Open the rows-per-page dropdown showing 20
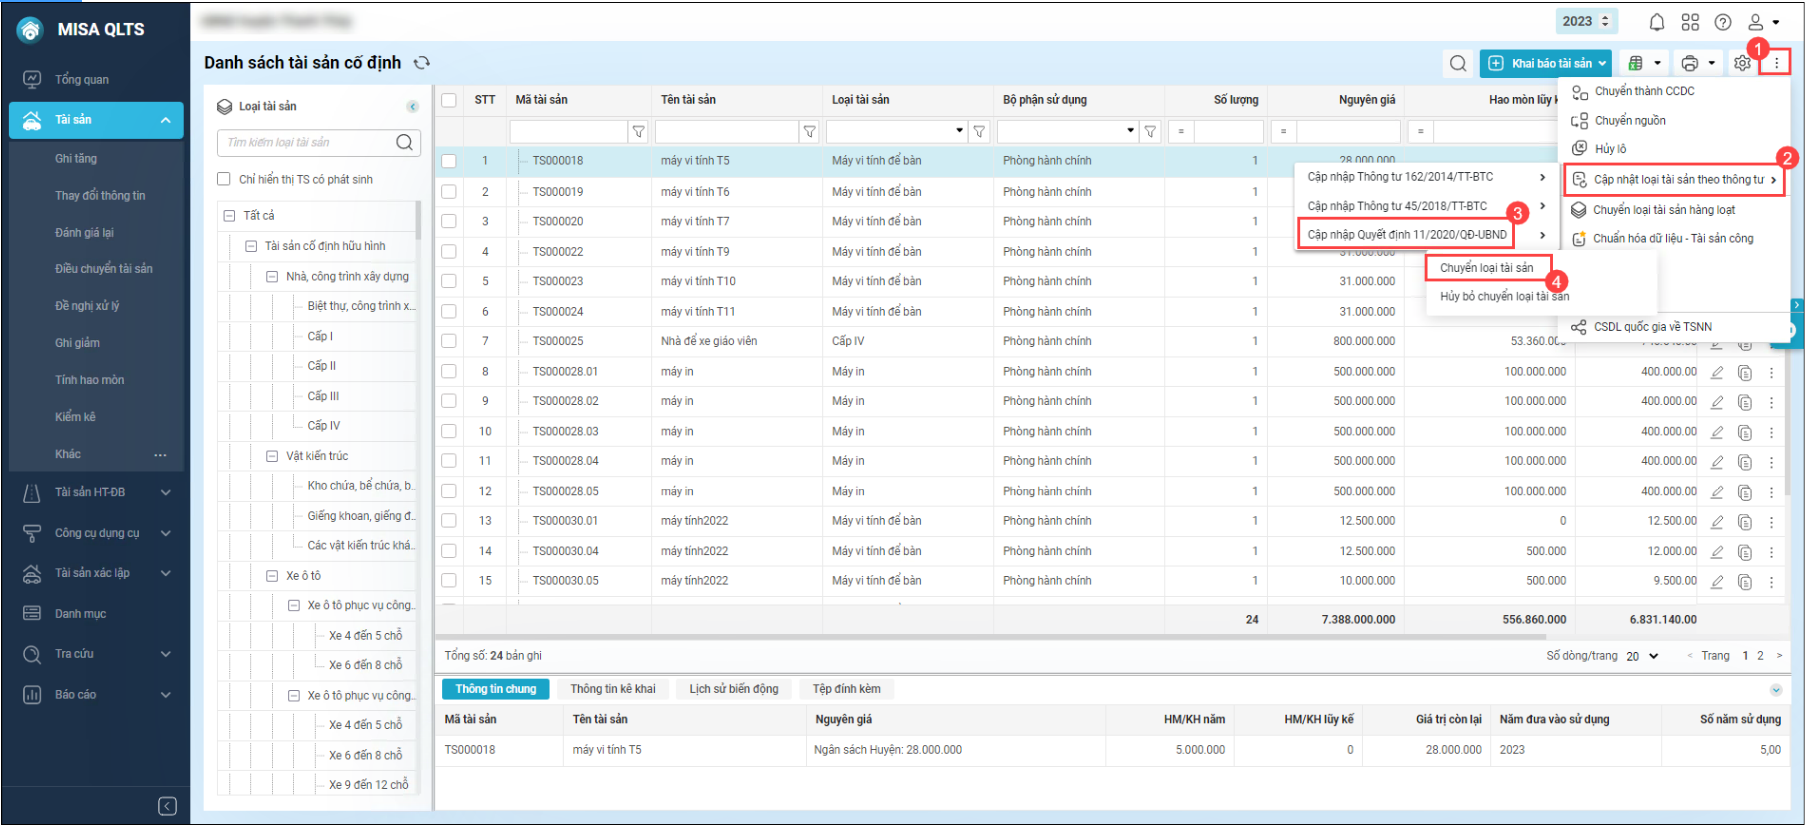The image size is (1808, 829). tap(1642, 657)
